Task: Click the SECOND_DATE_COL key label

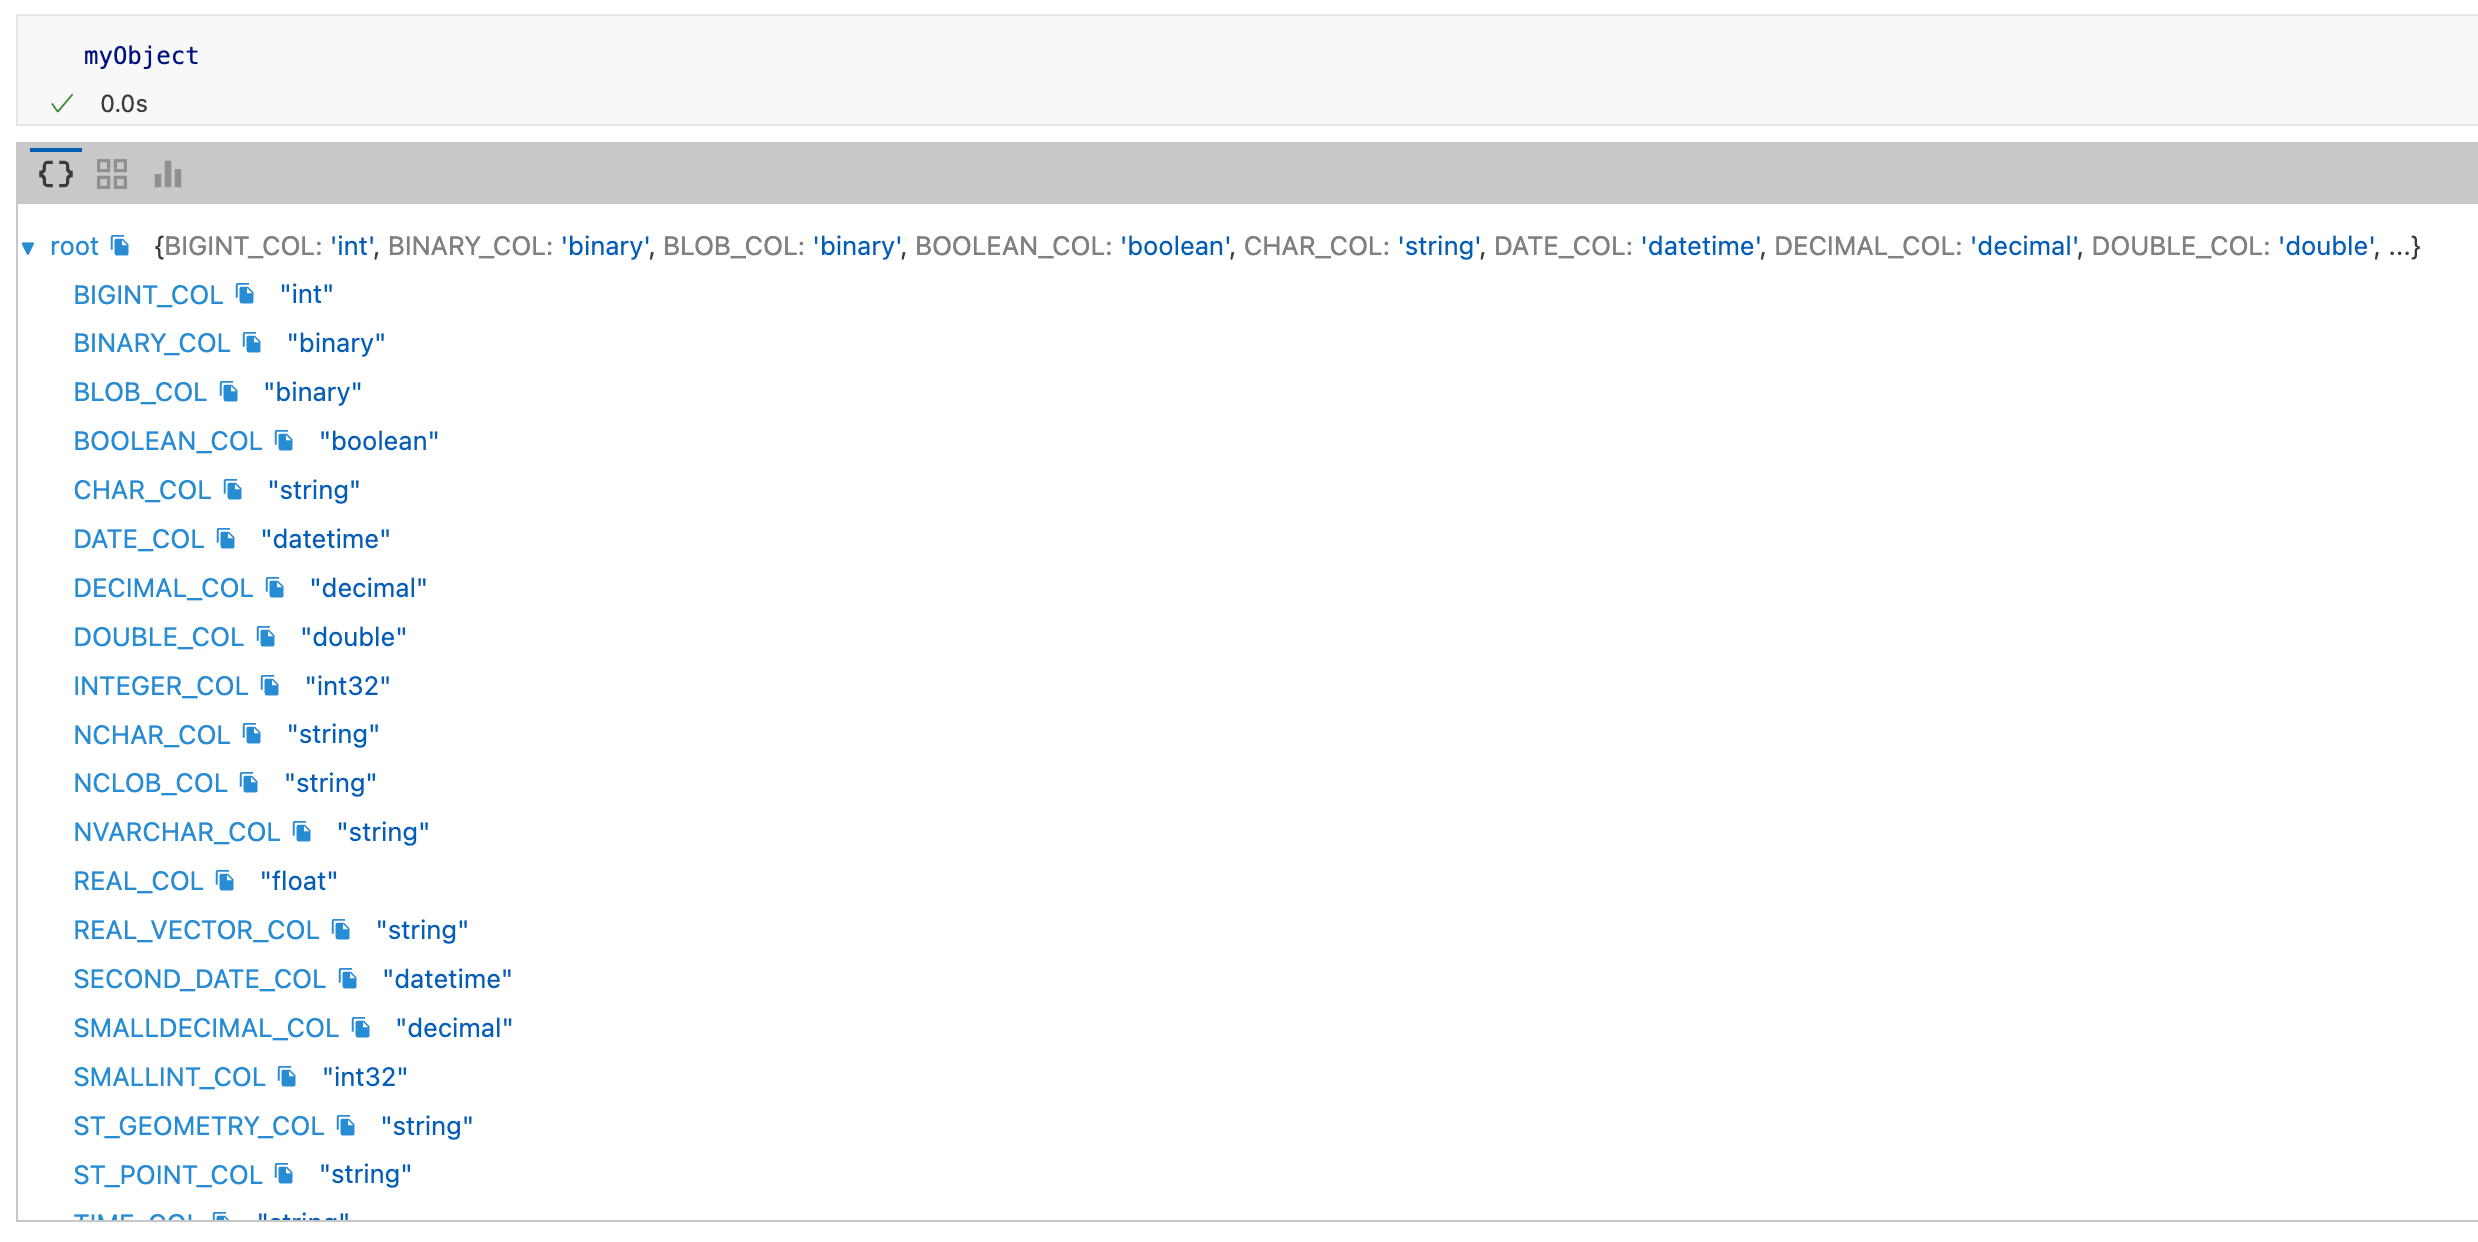Action: point(199,979)
